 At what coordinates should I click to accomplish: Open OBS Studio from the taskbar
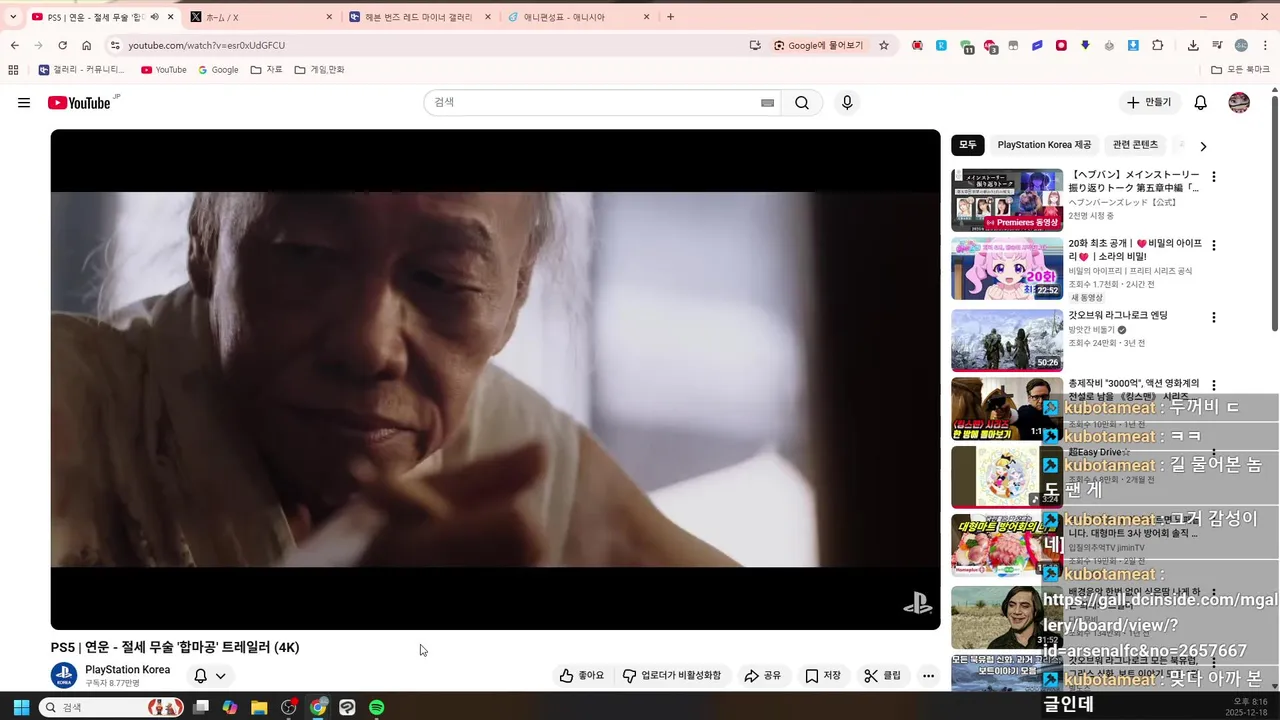(x=289, y=707)
